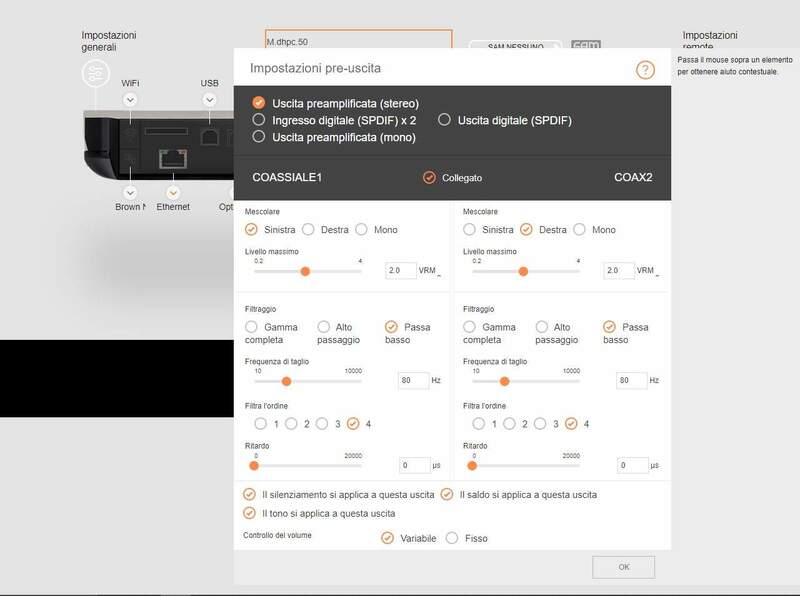This screenshot has height=596, width=800.
Task: Choose Uscita digitale (SPDIF) option
Action: point(445,120)
